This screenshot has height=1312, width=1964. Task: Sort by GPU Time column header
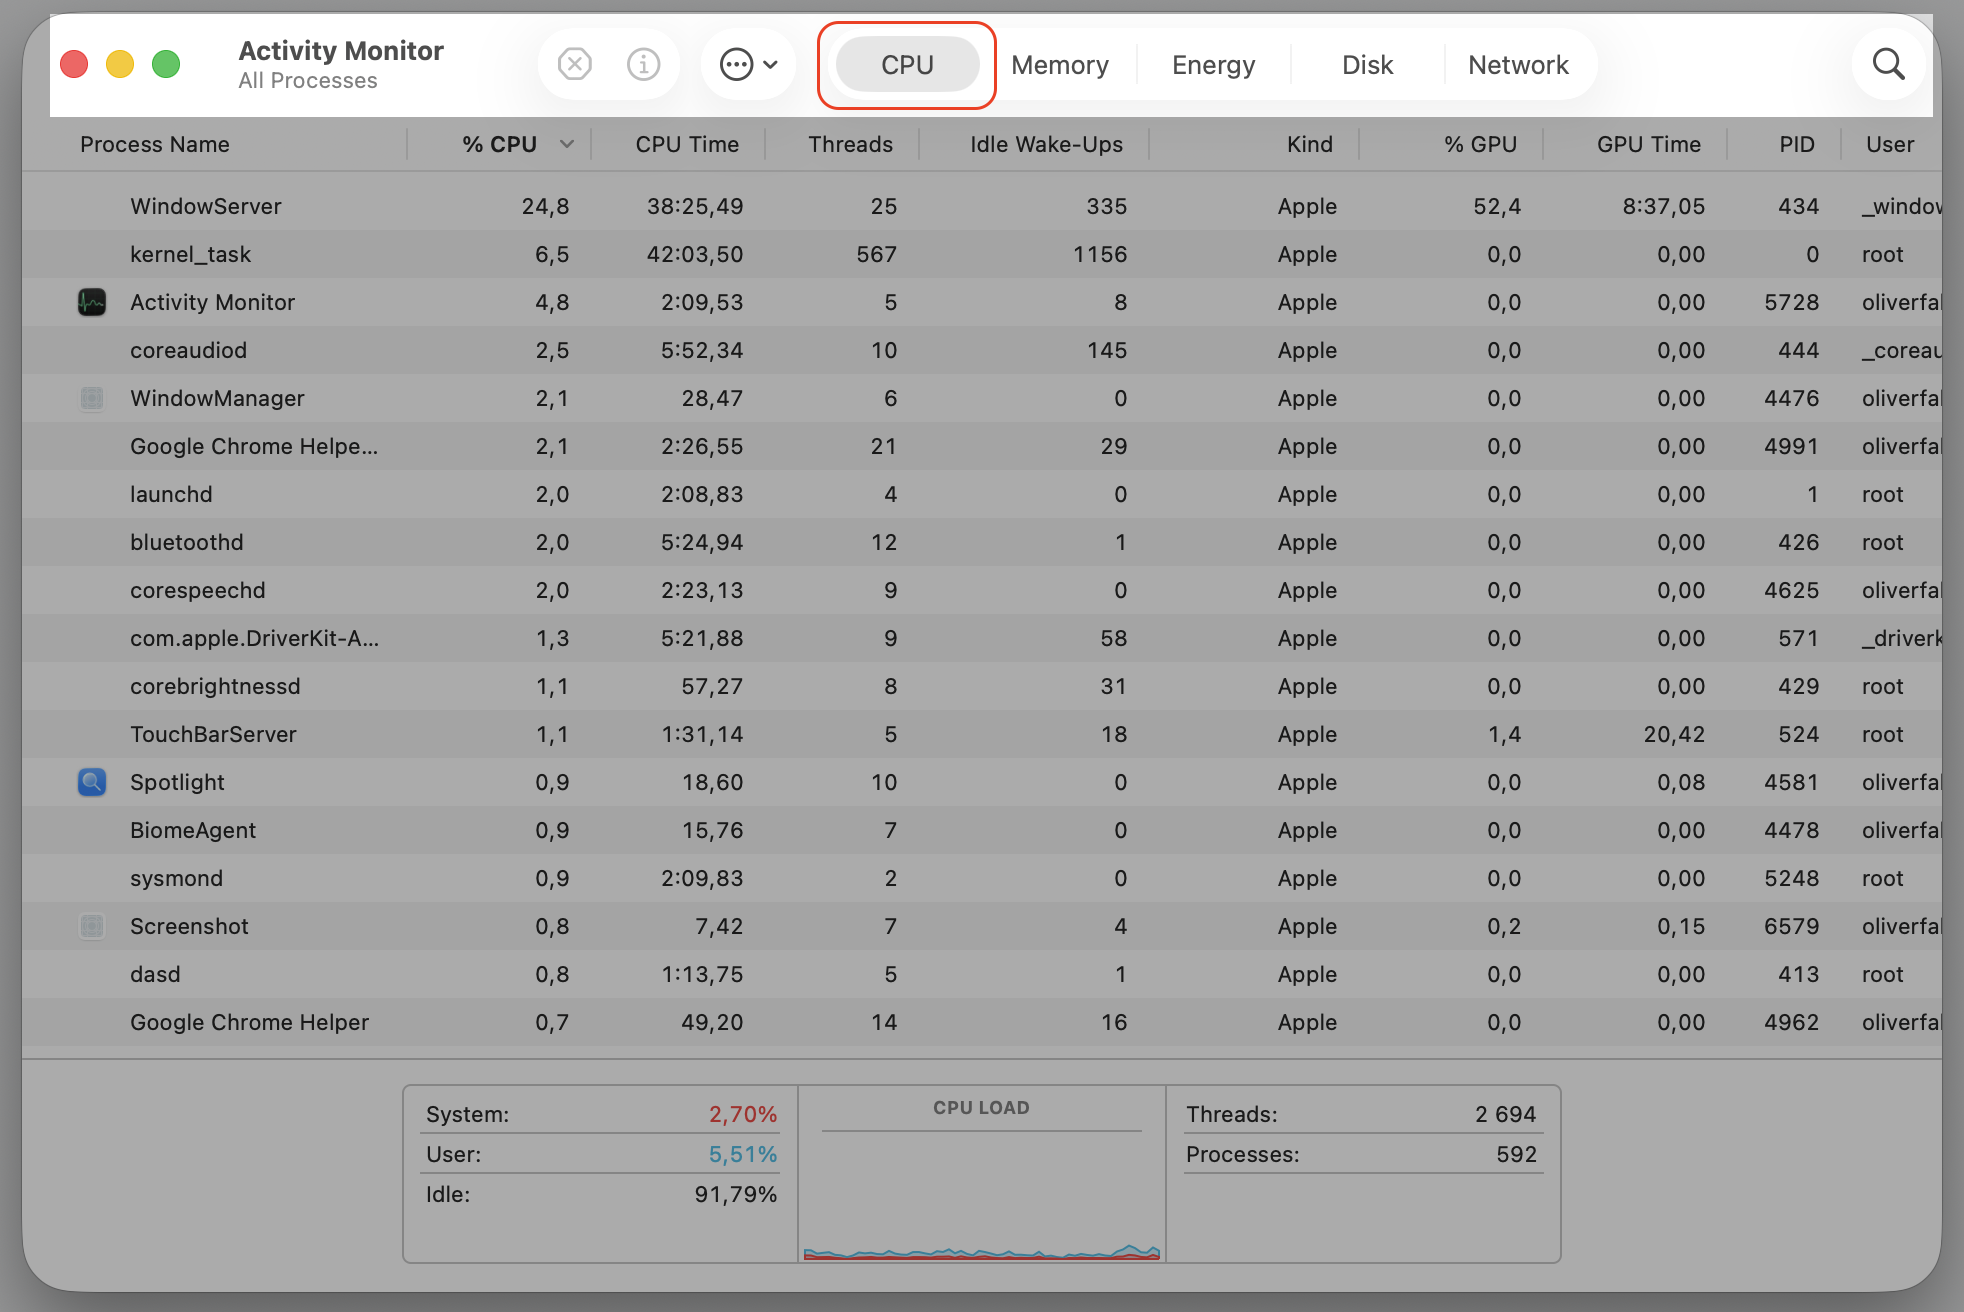[1648, 144]
